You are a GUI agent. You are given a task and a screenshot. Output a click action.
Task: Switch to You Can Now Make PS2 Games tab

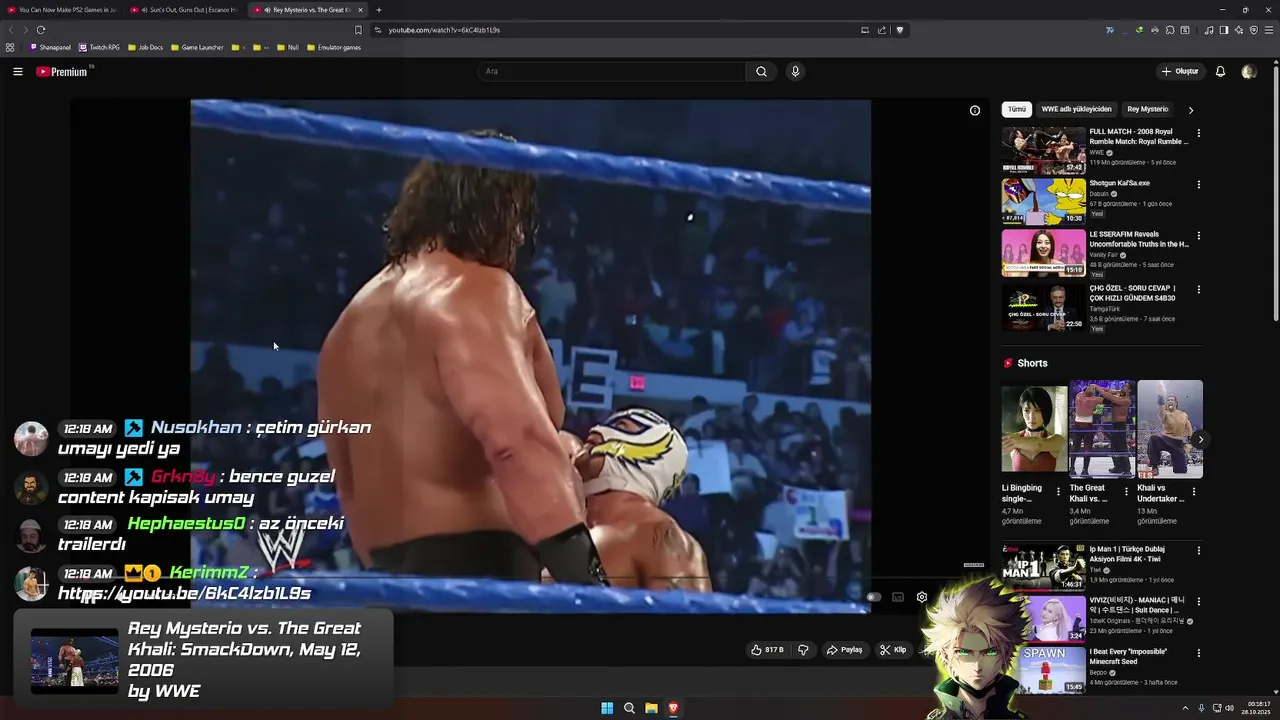(62, 10)
